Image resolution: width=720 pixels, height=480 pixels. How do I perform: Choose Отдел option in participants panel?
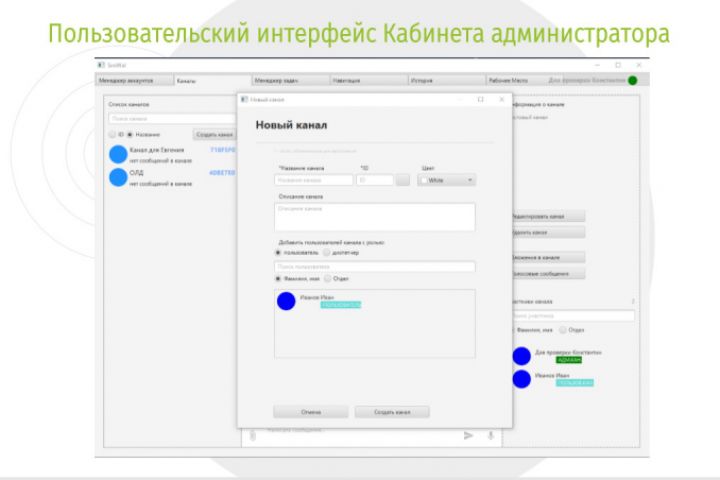click(x=562, y=330)
